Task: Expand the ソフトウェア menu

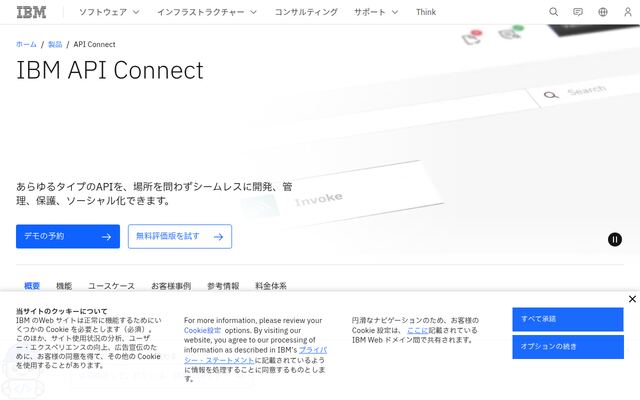Action: point(109,12)
